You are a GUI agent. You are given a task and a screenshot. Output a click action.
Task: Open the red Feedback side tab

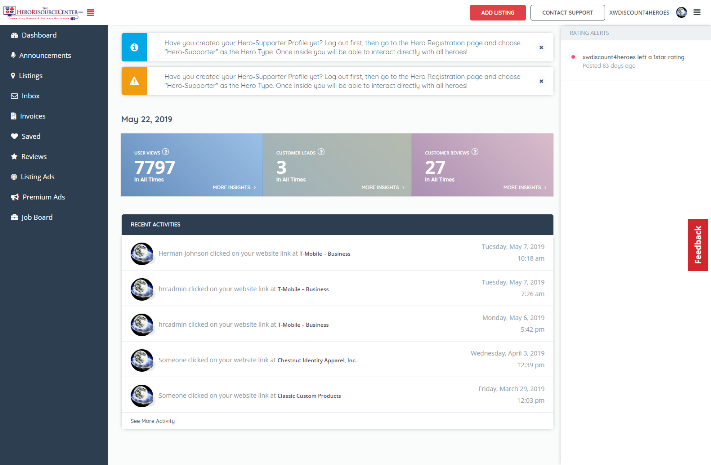point(698,245)
